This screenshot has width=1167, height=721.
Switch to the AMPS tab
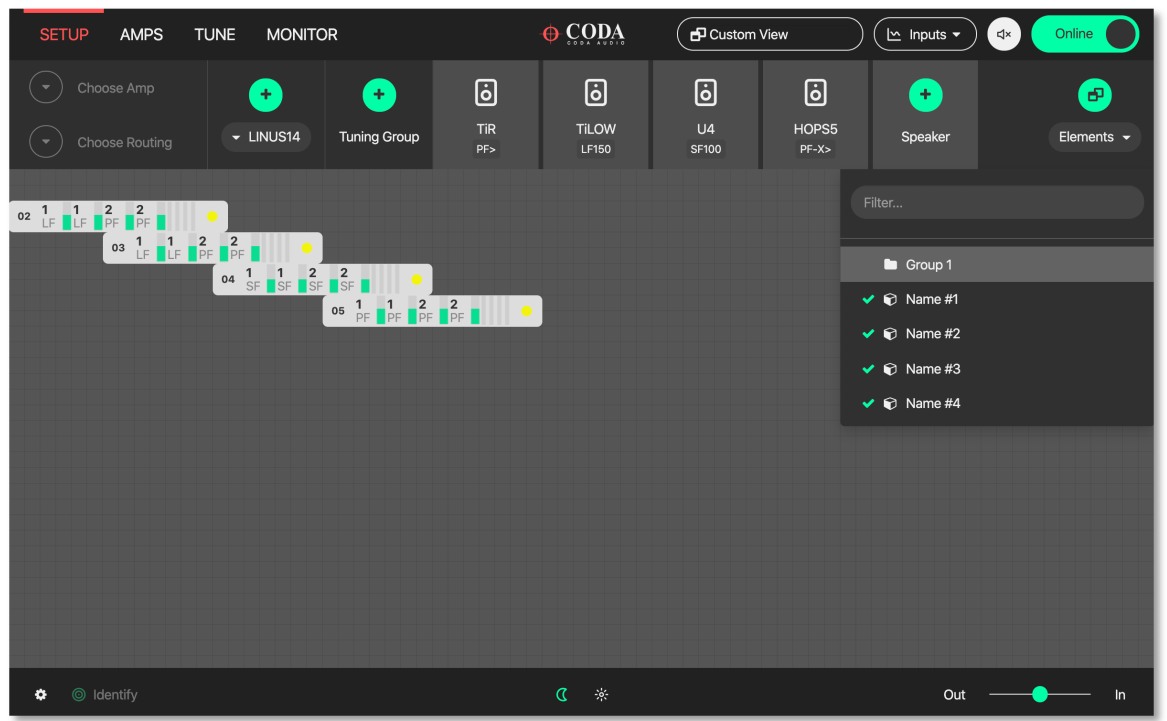coord(141,35)
